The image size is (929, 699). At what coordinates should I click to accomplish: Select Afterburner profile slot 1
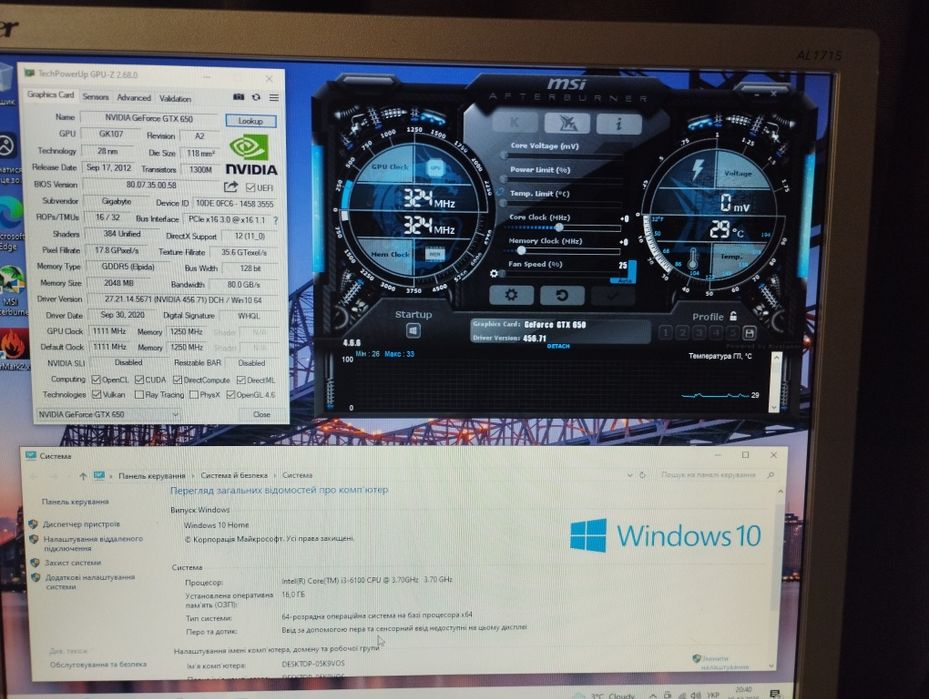pyautogui.click(x=665, y=333)
